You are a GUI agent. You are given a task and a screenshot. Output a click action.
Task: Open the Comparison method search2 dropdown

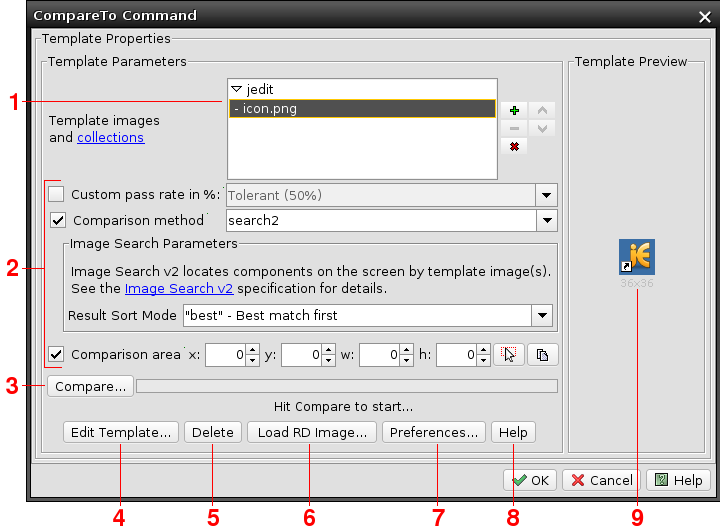point(546,220)
